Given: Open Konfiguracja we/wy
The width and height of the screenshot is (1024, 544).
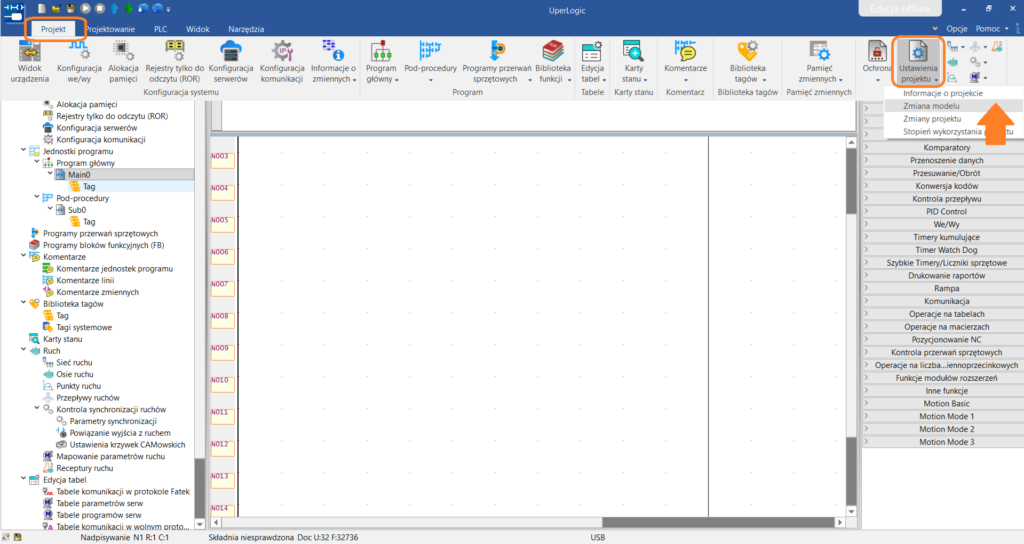Looking at the screenshot, I should [79, 61].
